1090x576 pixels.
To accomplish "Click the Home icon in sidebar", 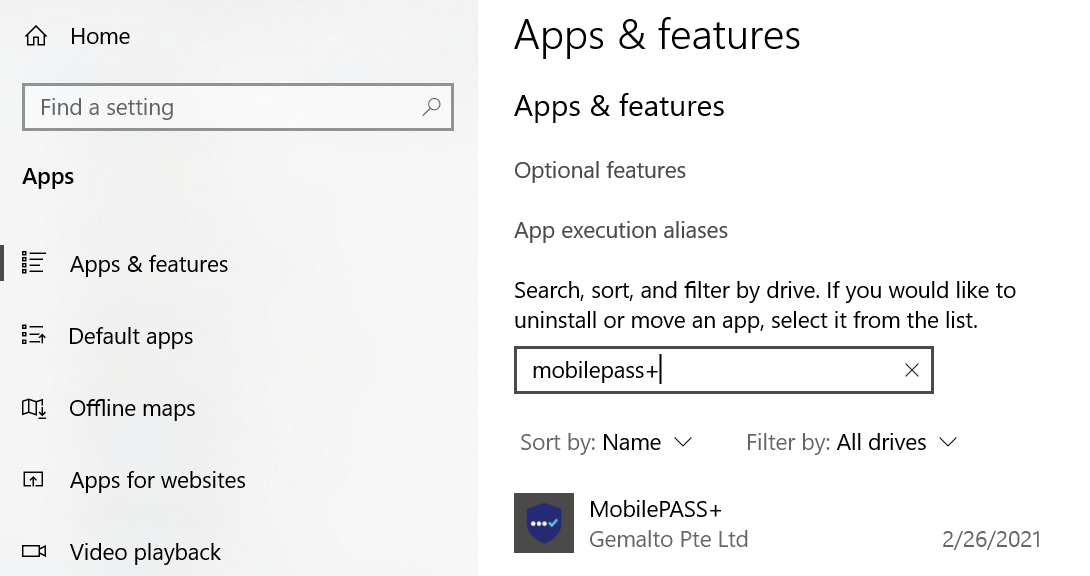I will click(36, 37).
